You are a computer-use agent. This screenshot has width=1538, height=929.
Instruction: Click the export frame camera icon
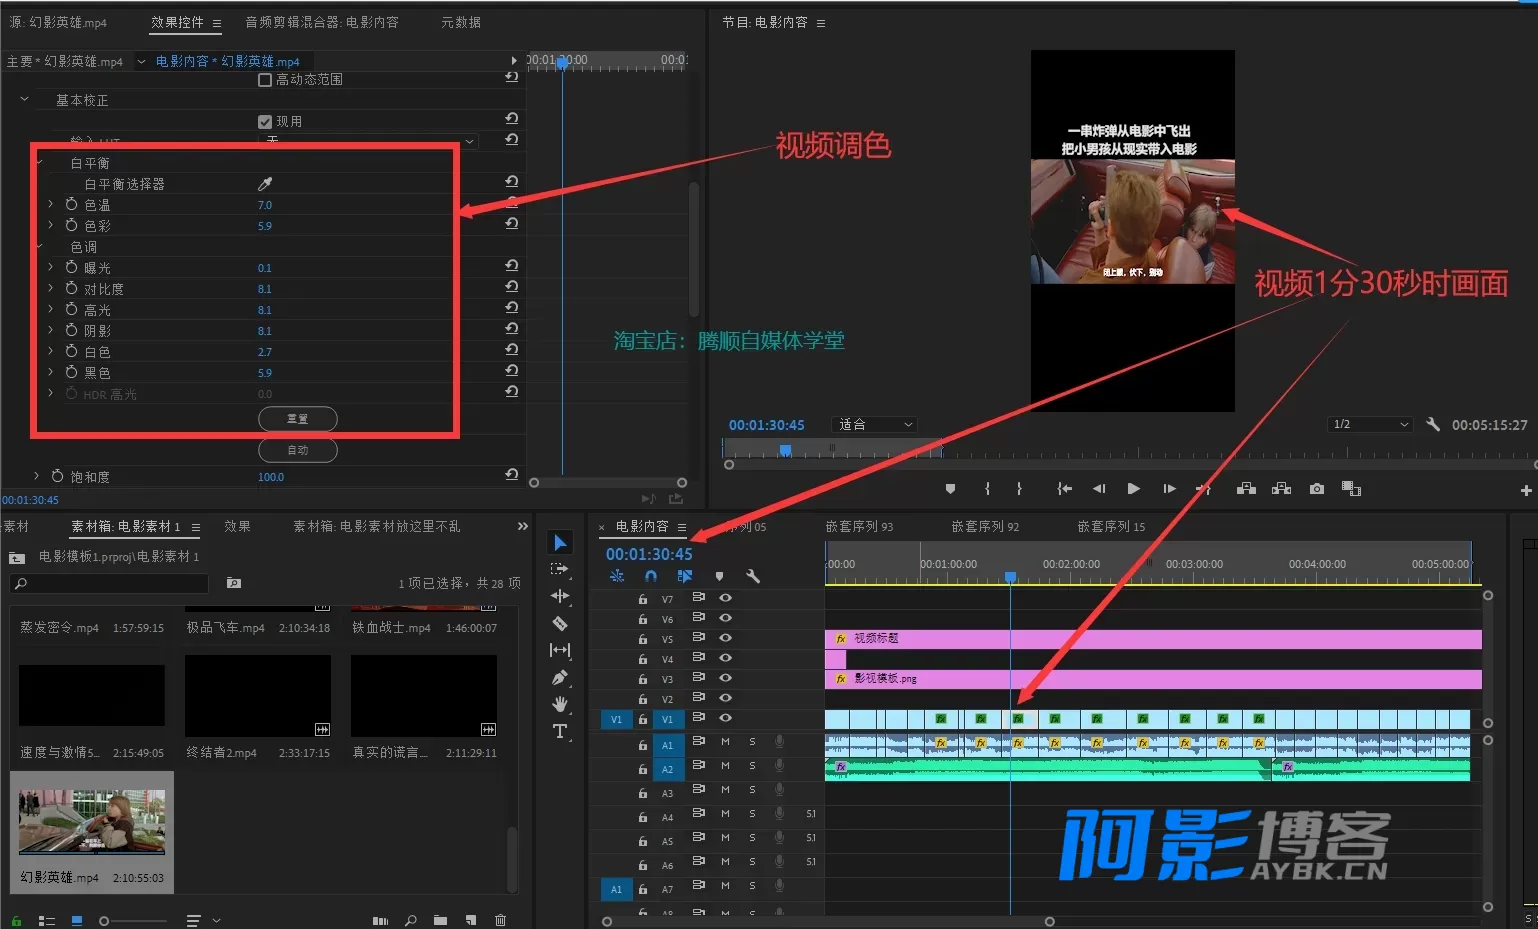(1317, 488)
